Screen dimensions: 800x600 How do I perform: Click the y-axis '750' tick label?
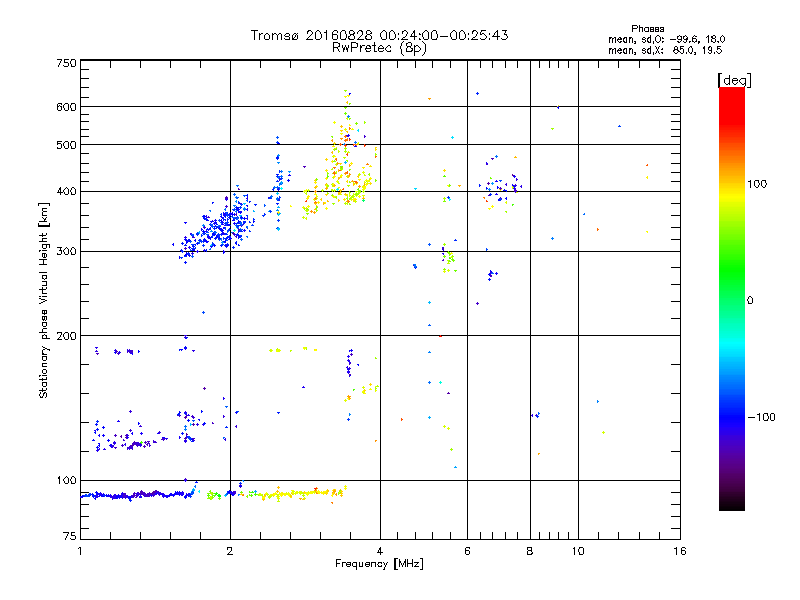click(66, 63)
